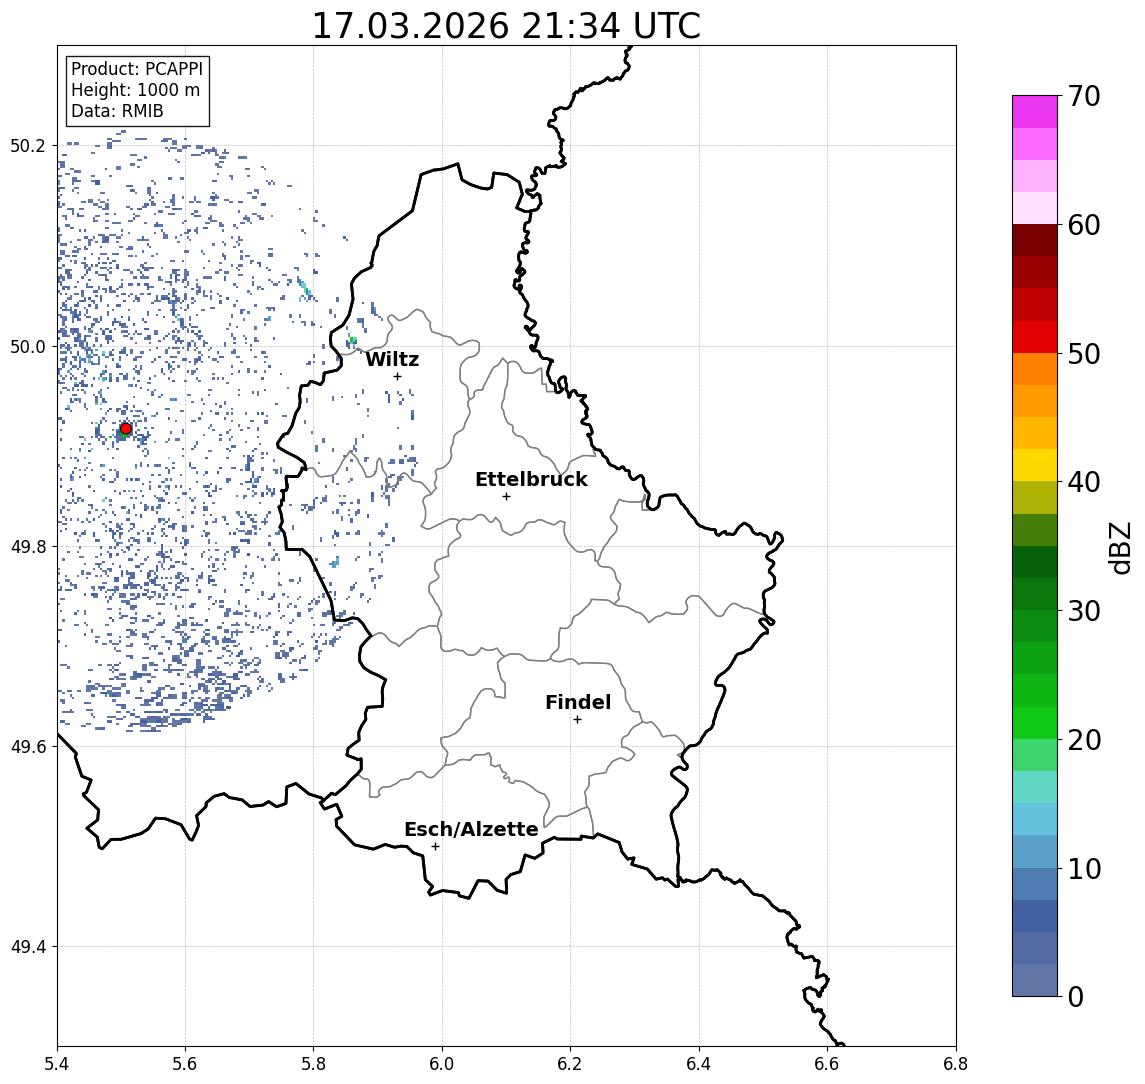Click longitude axis label 5.6
The image size is (1145, 1084).
coord(185,1064)
